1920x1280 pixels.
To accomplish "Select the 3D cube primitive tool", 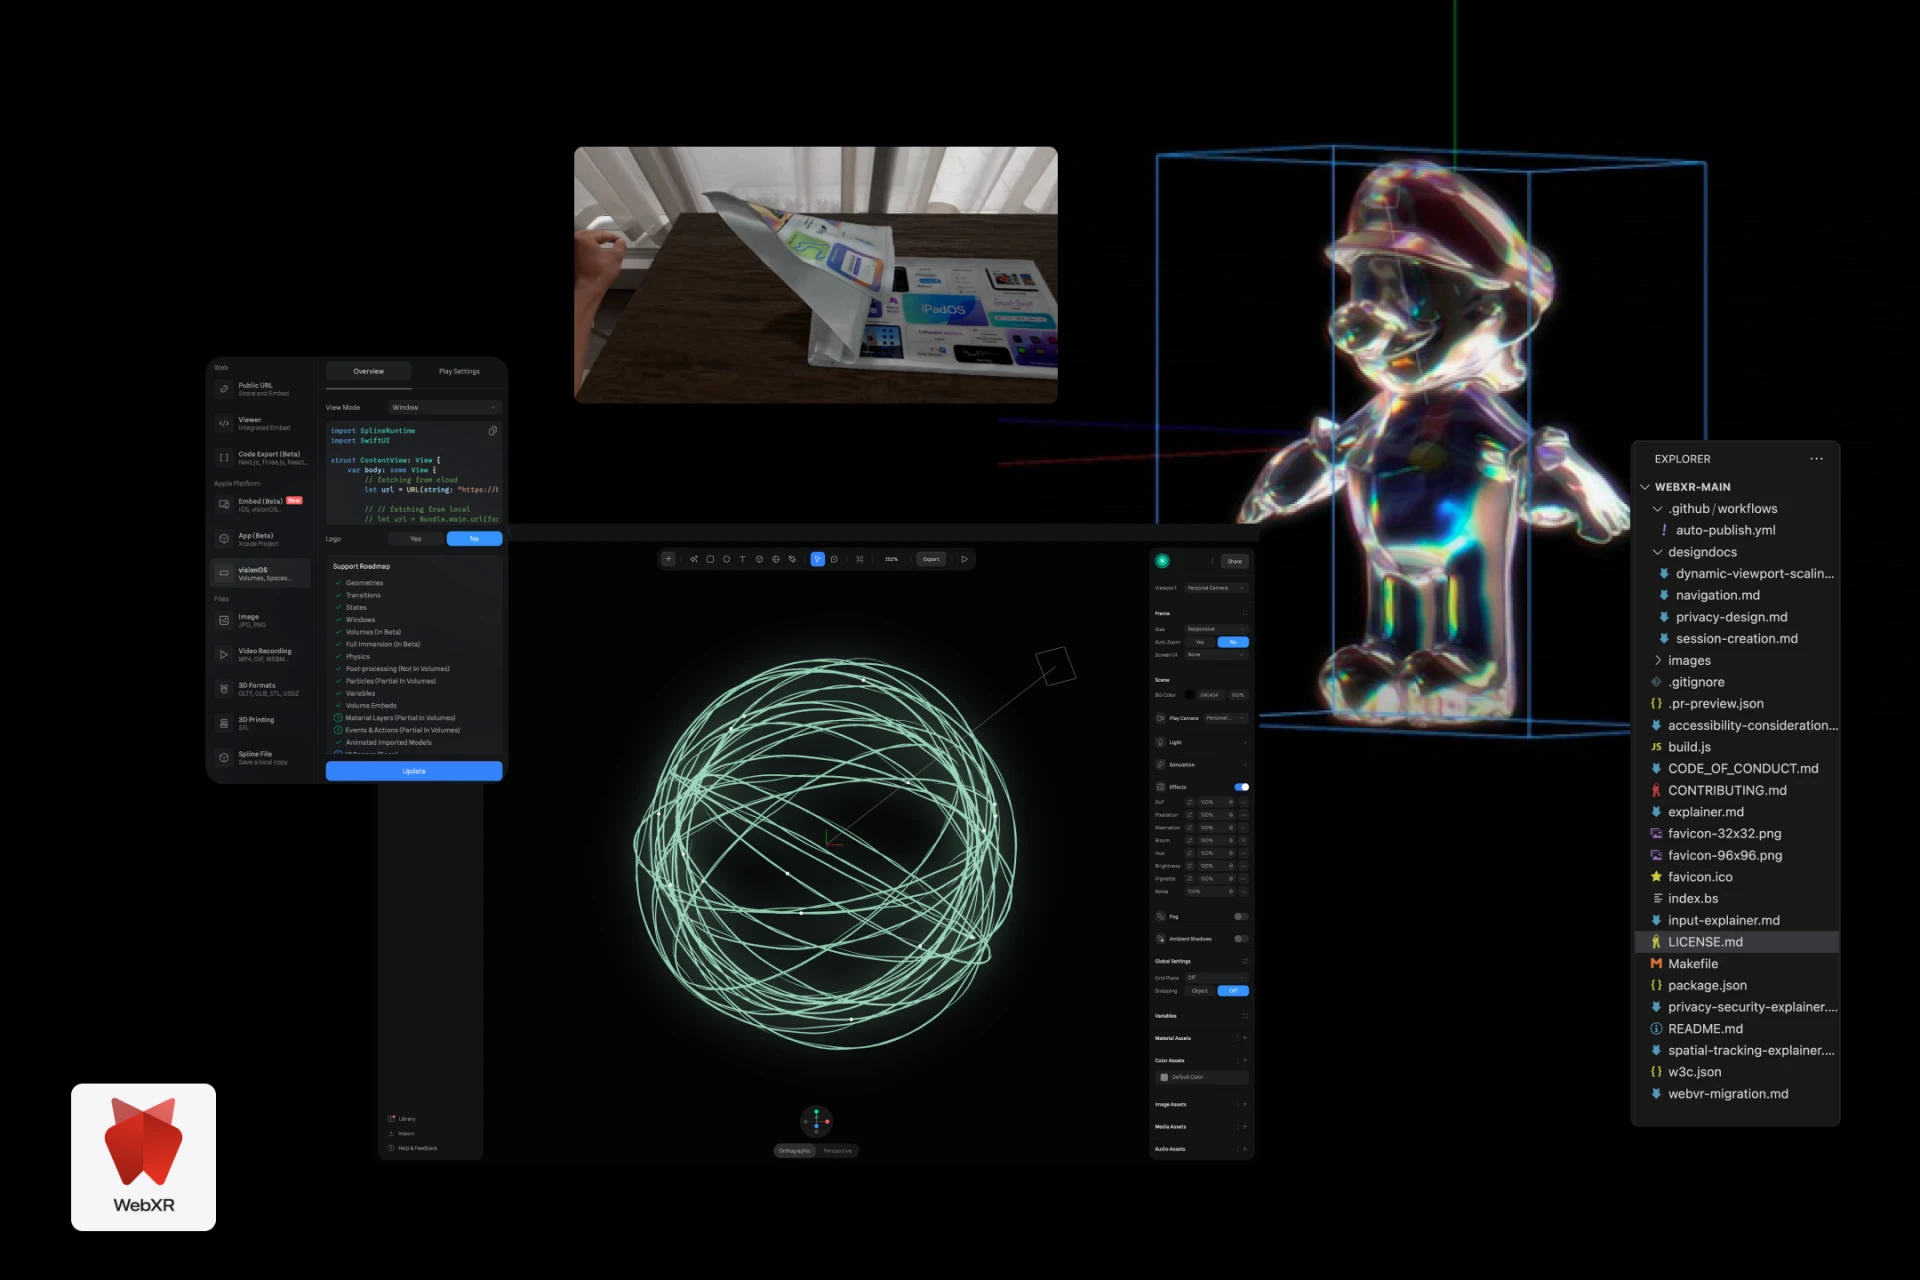I will (759, 559).
